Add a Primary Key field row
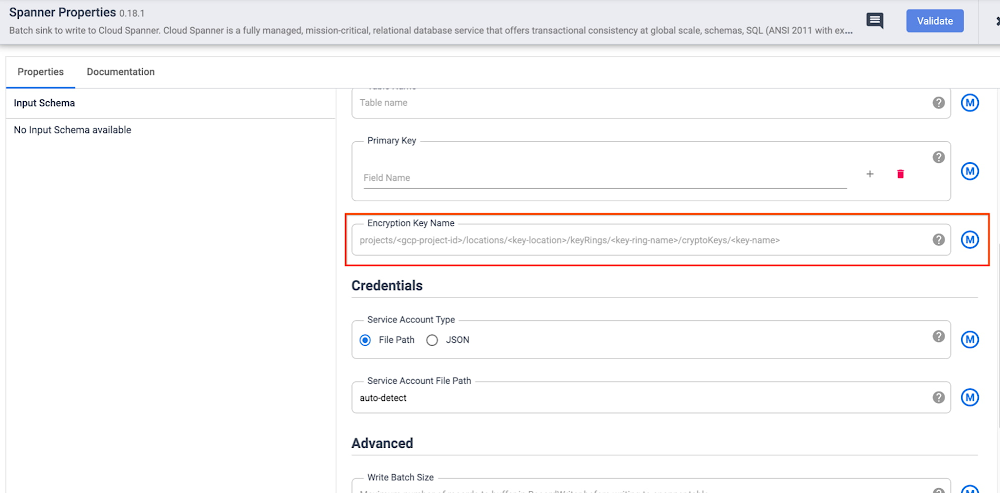 tap(870, 174)
